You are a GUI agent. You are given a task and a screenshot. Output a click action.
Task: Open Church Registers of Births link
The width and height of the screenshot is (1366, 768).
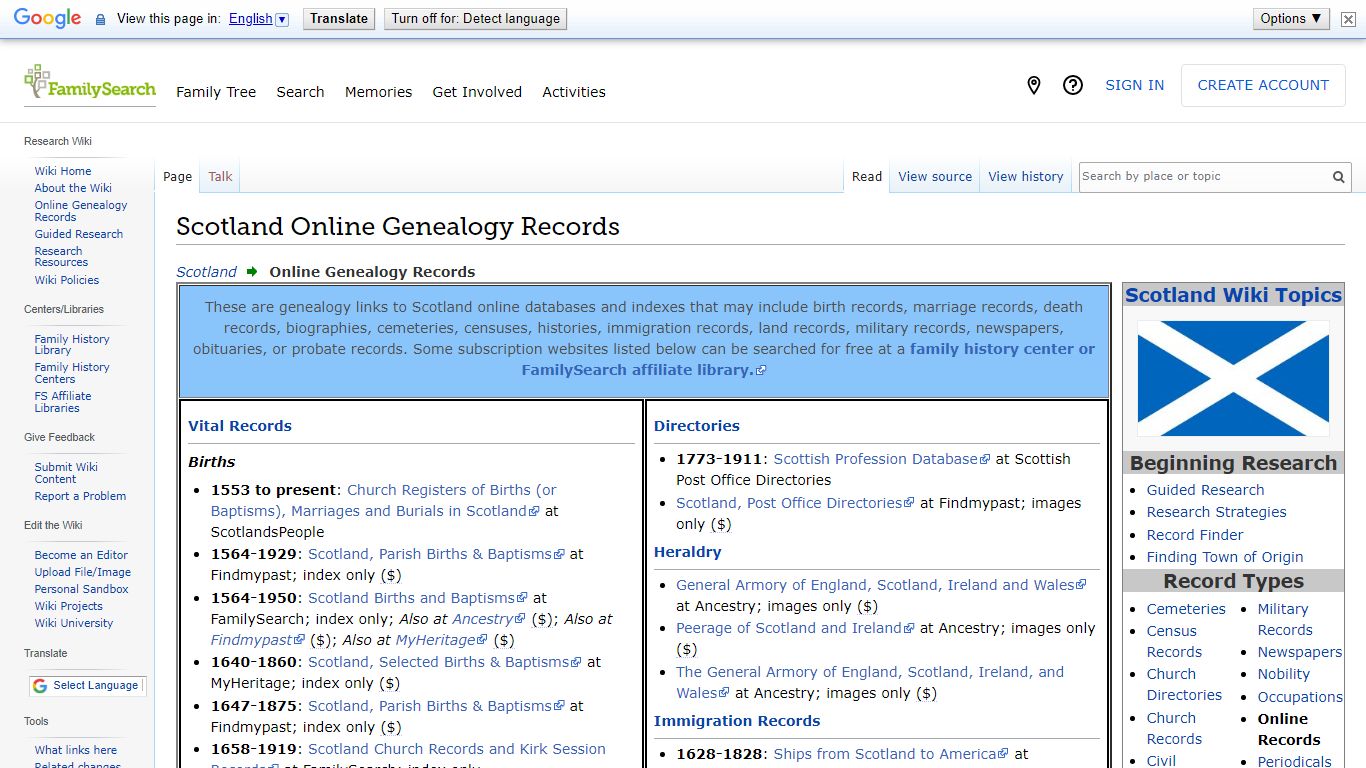point(383,500)
